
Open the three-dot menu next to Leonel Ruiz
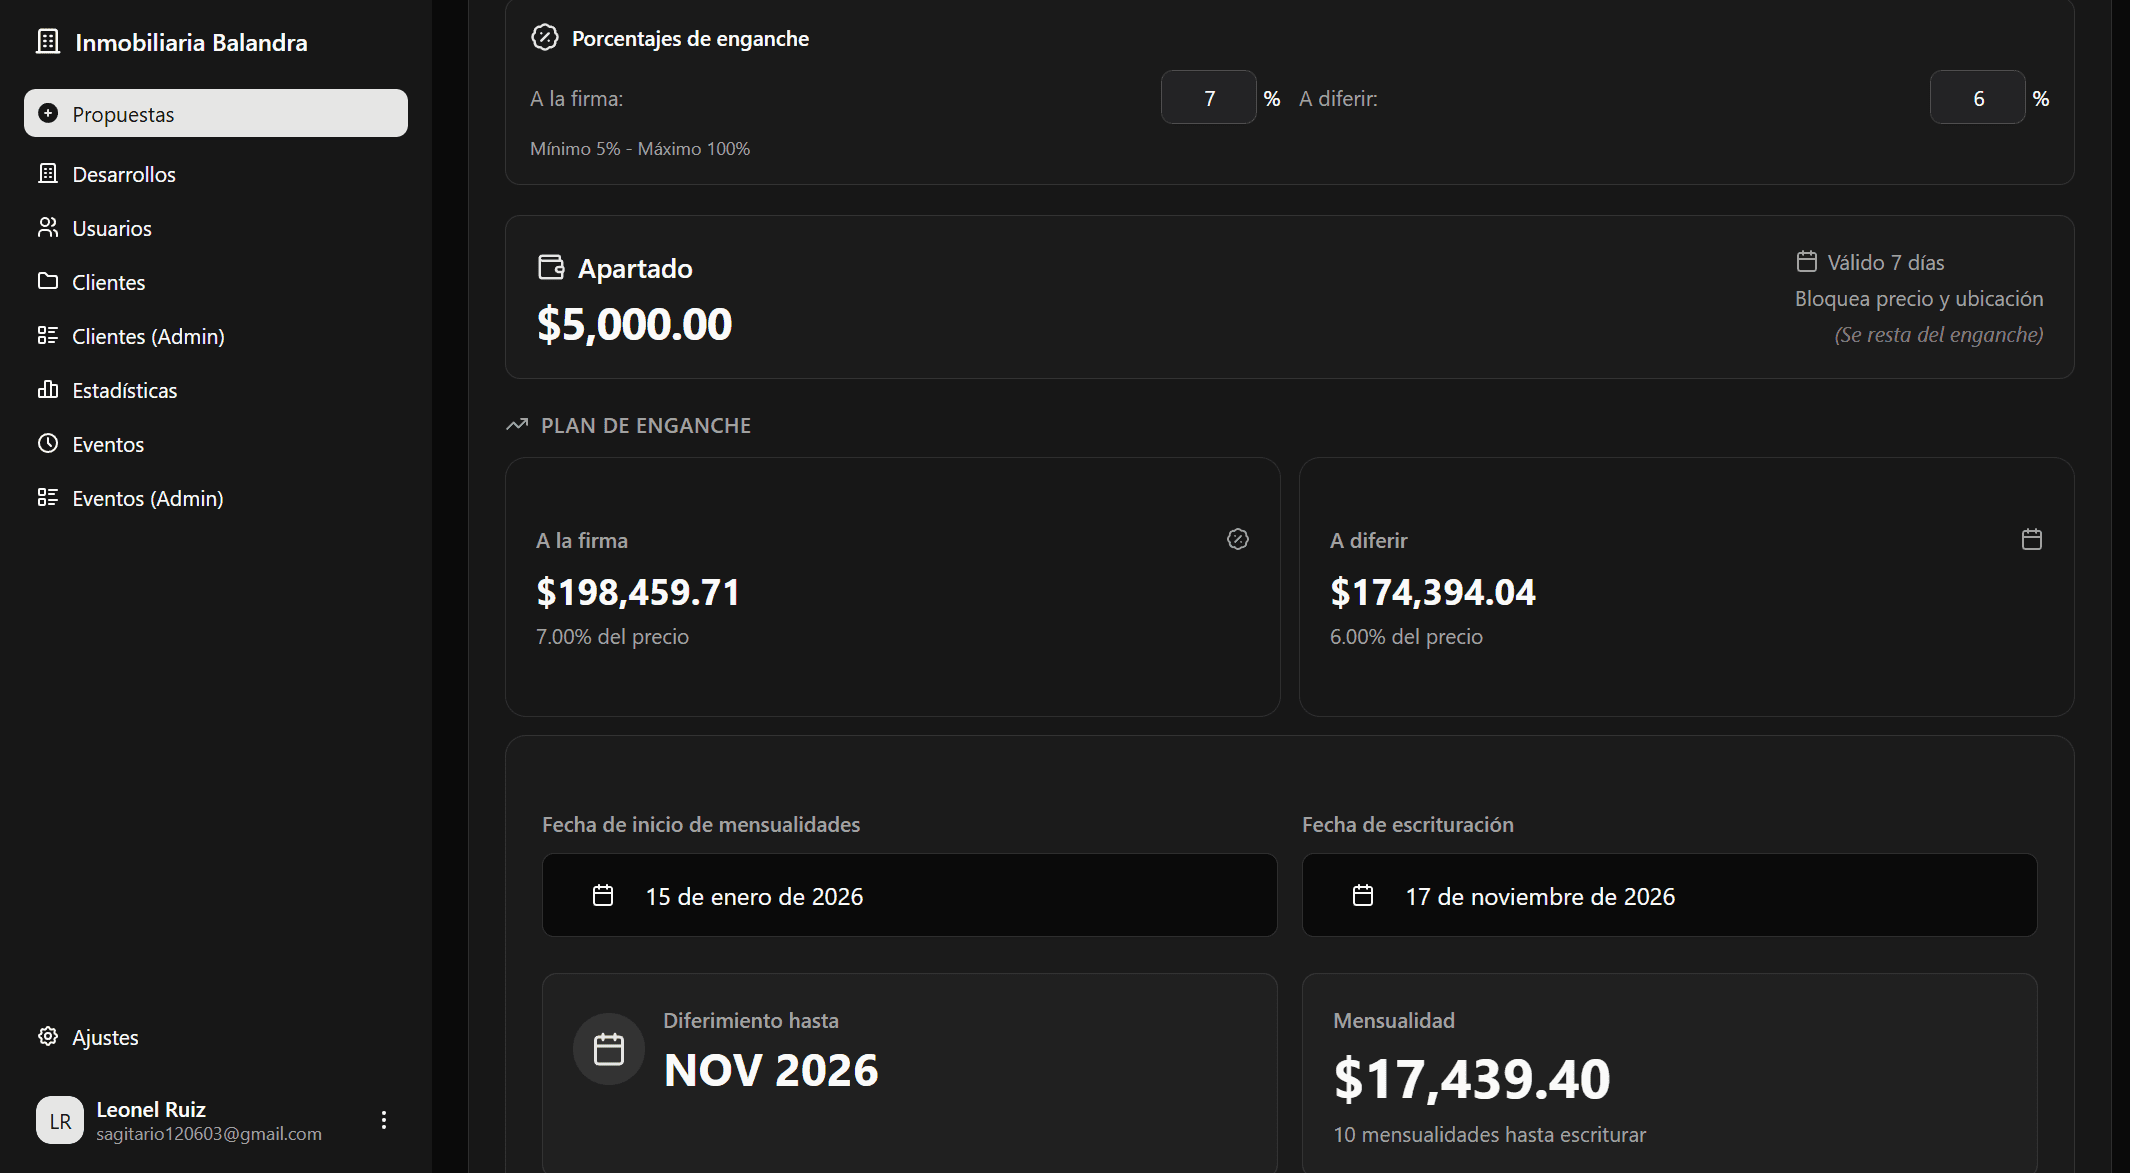(x=383, y=1120)
